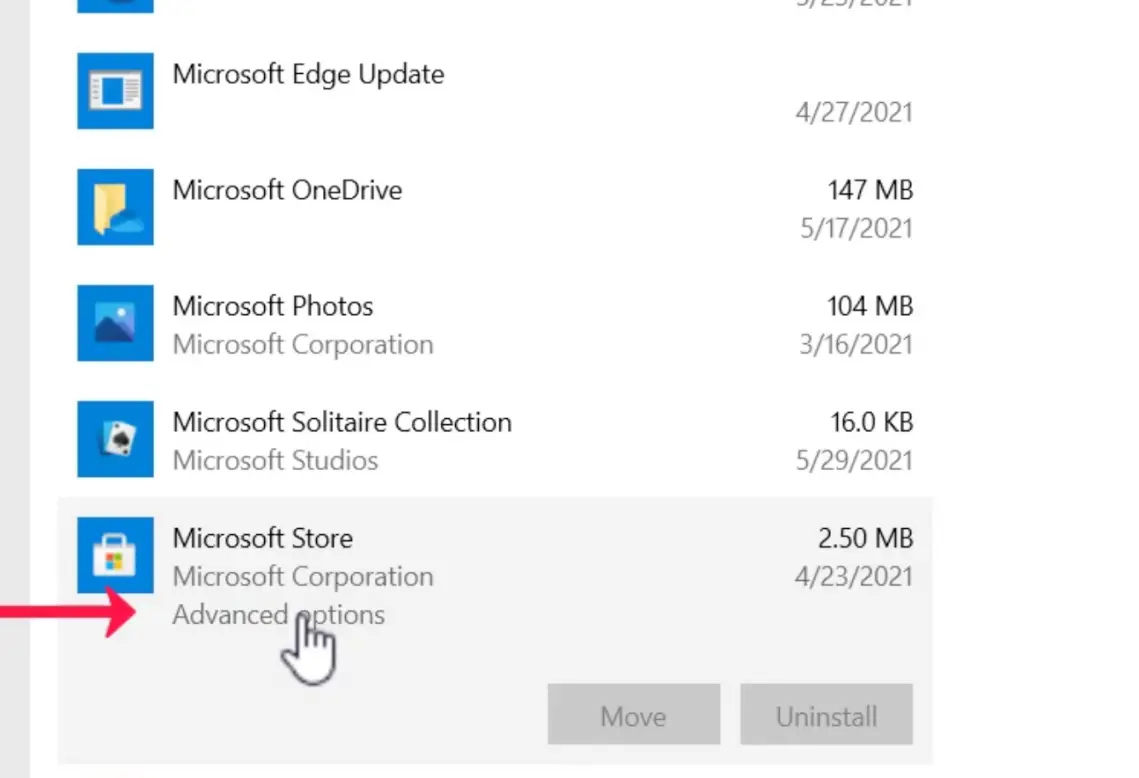Click the 147 MB size of OneDrive

[x=870, y=190]
